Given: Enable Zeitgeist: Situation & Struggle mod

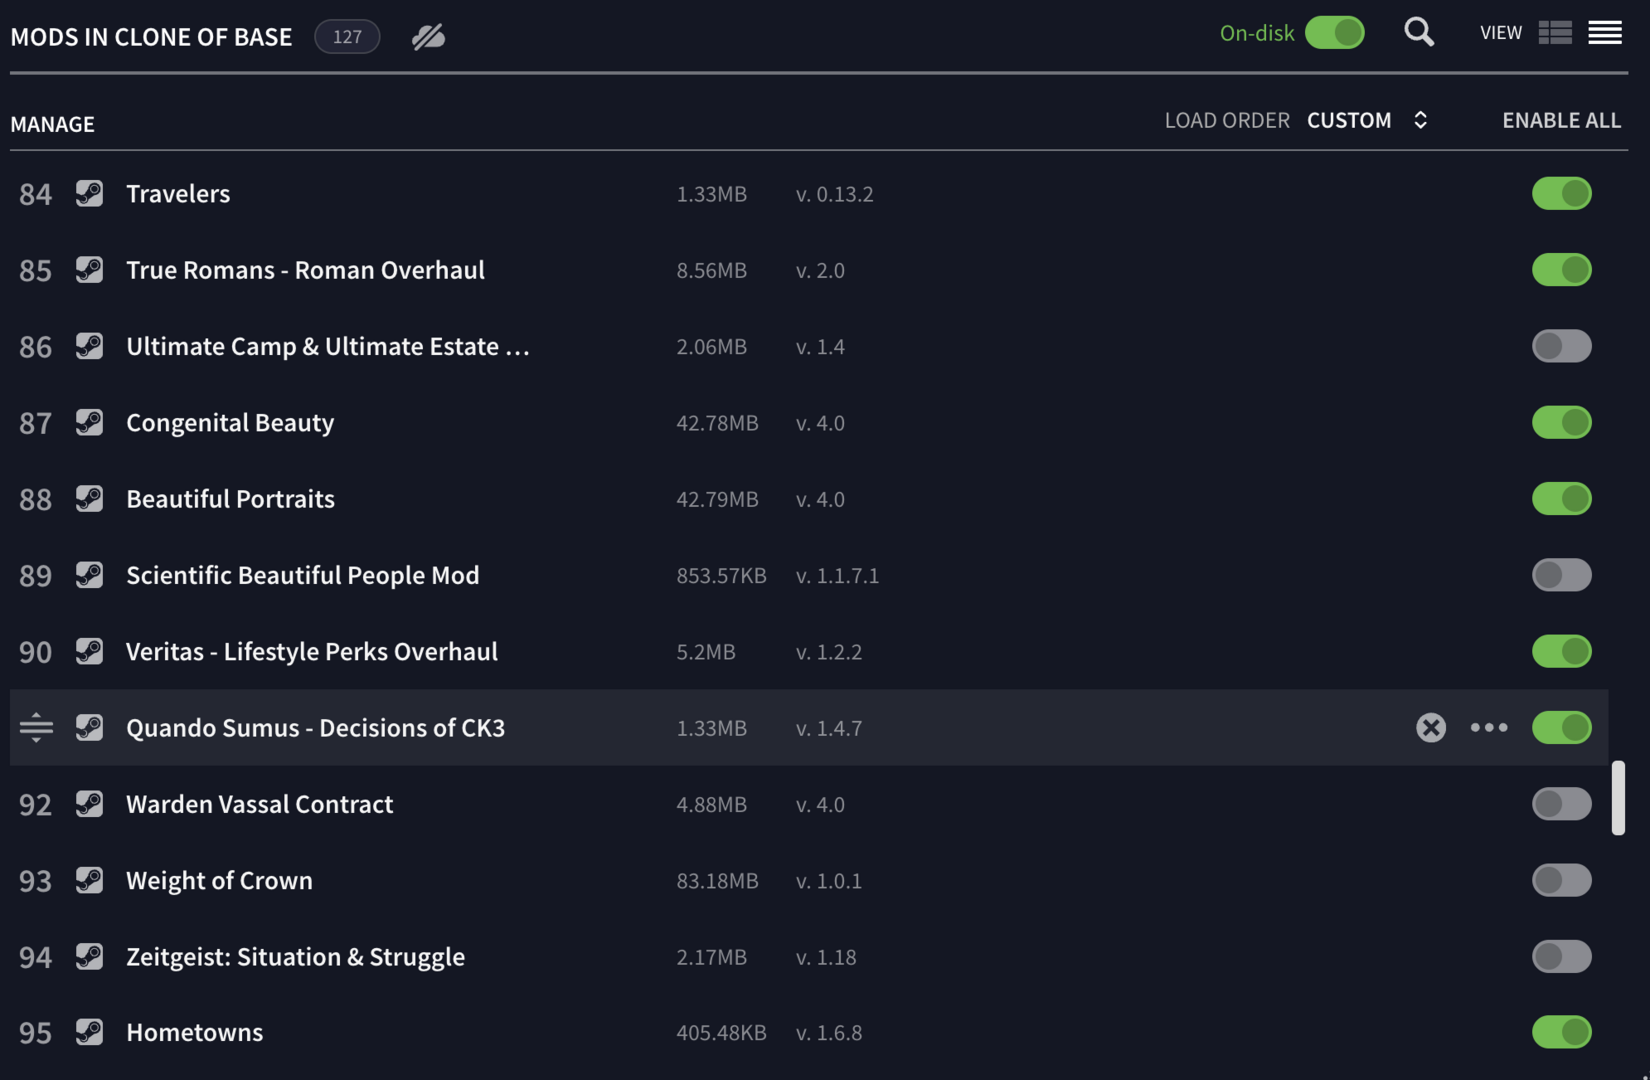Looking at the screenshot, I should coord(1562,956).
